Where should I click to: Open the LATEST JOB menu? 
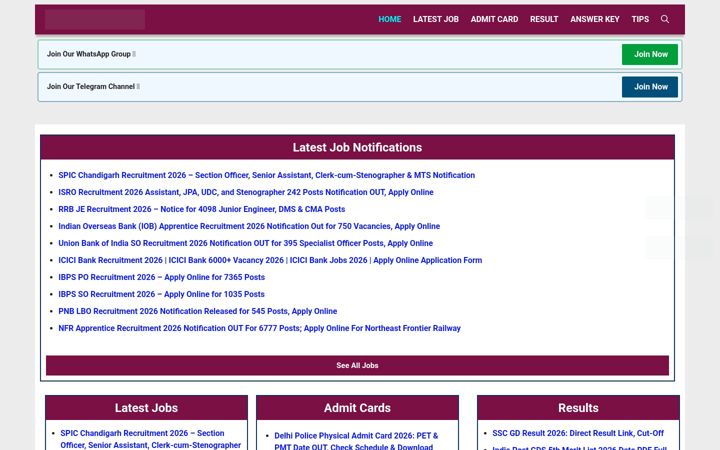click(x=435, y=19)
